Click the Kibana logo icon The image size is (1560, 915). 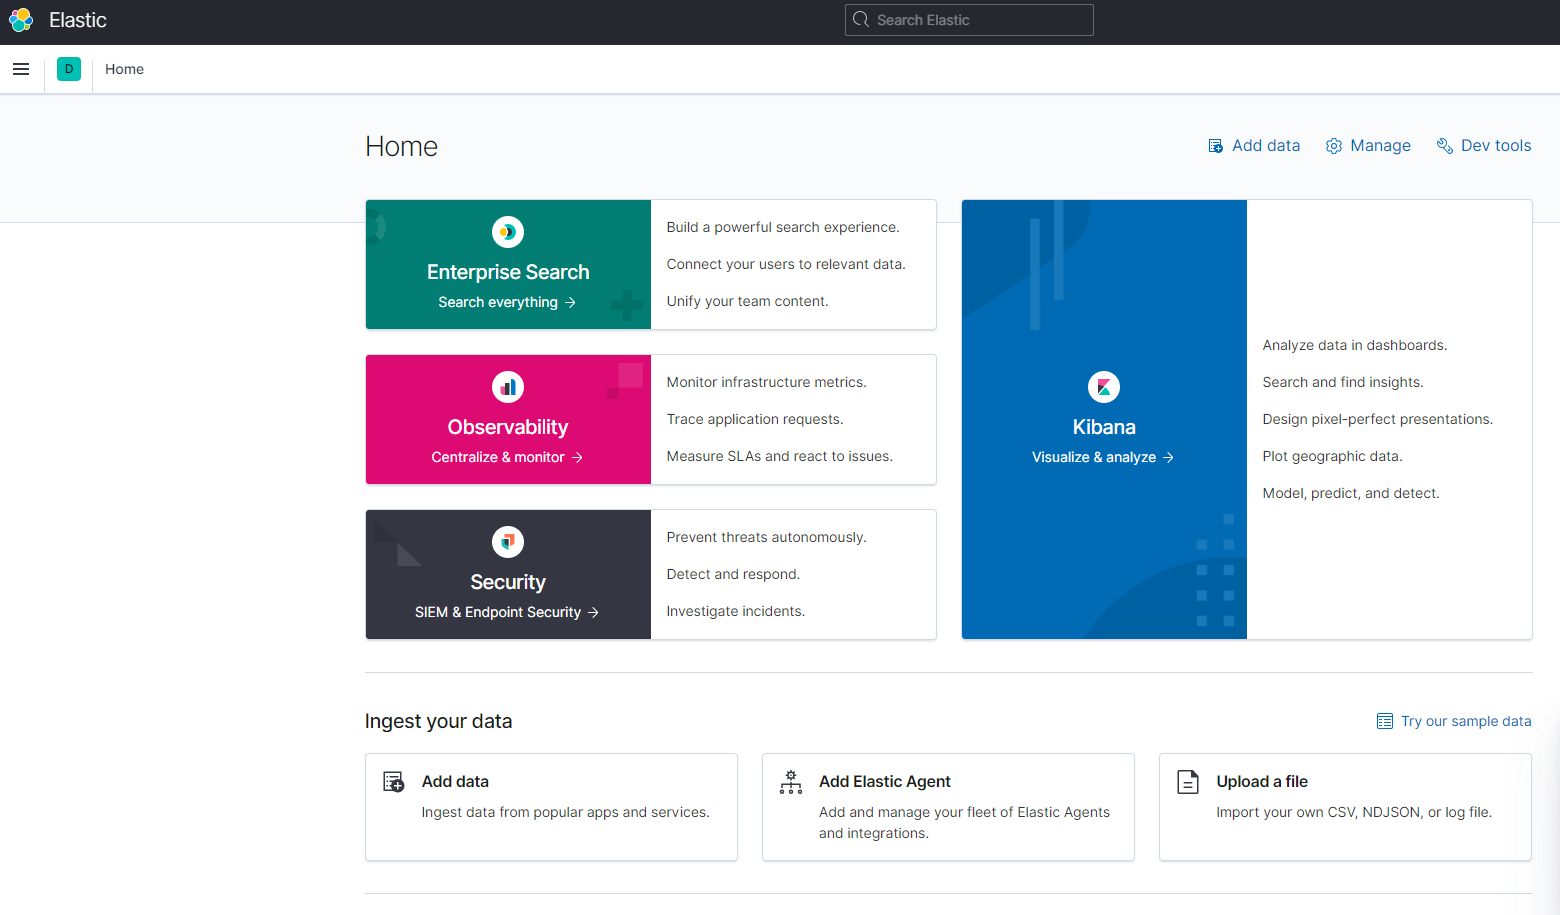point(1104,387)
